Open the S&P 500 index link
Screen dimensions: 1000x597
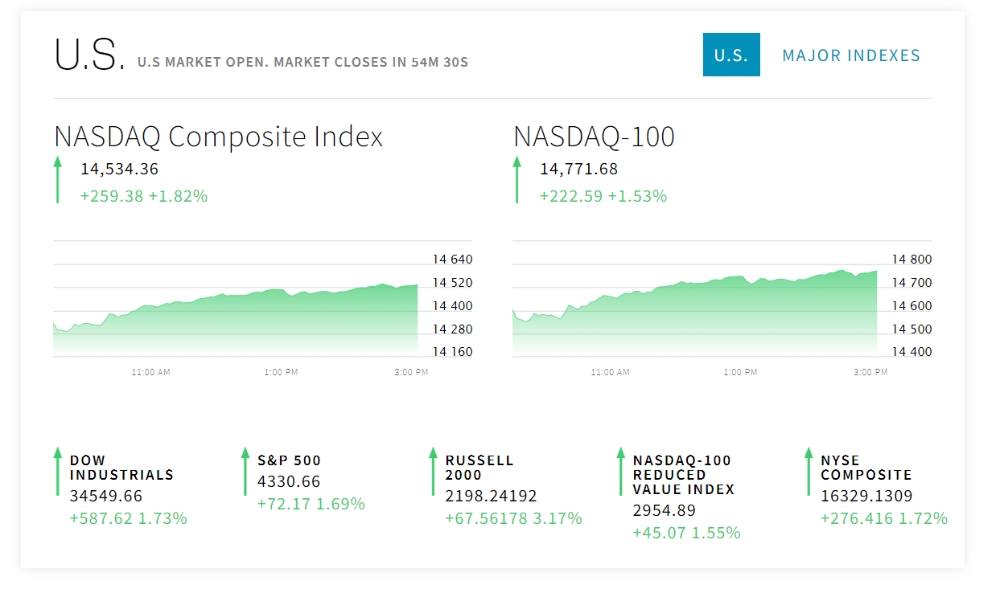tap(289, 461)
